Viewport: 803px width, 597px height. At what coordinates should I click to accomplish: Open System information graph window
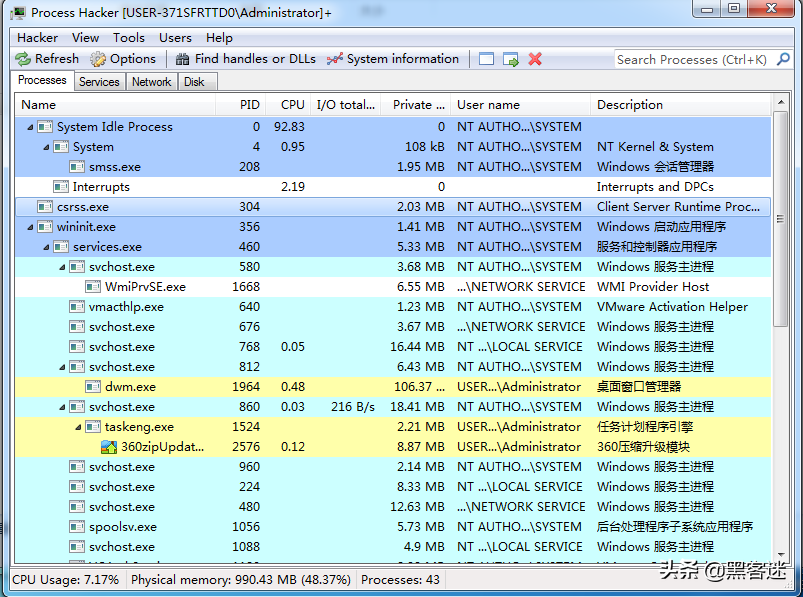(335, 59)
